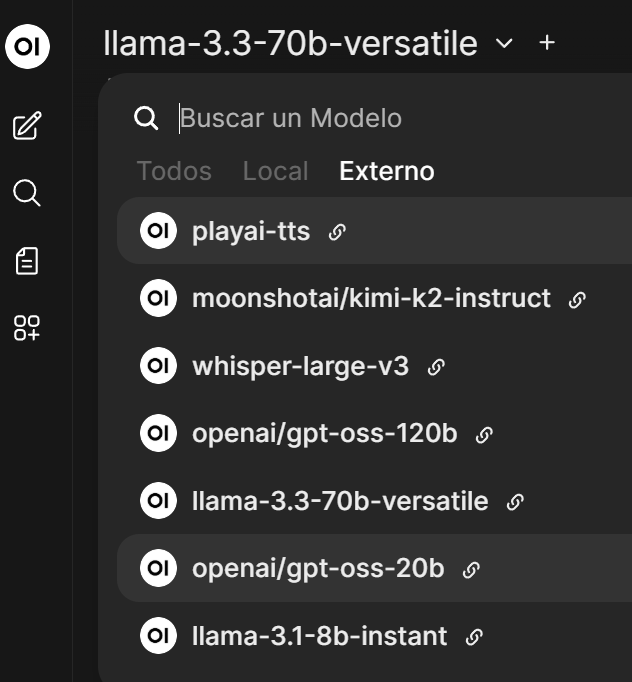Click link icon beside llama-3.1-8b-instant

[475, 637]
